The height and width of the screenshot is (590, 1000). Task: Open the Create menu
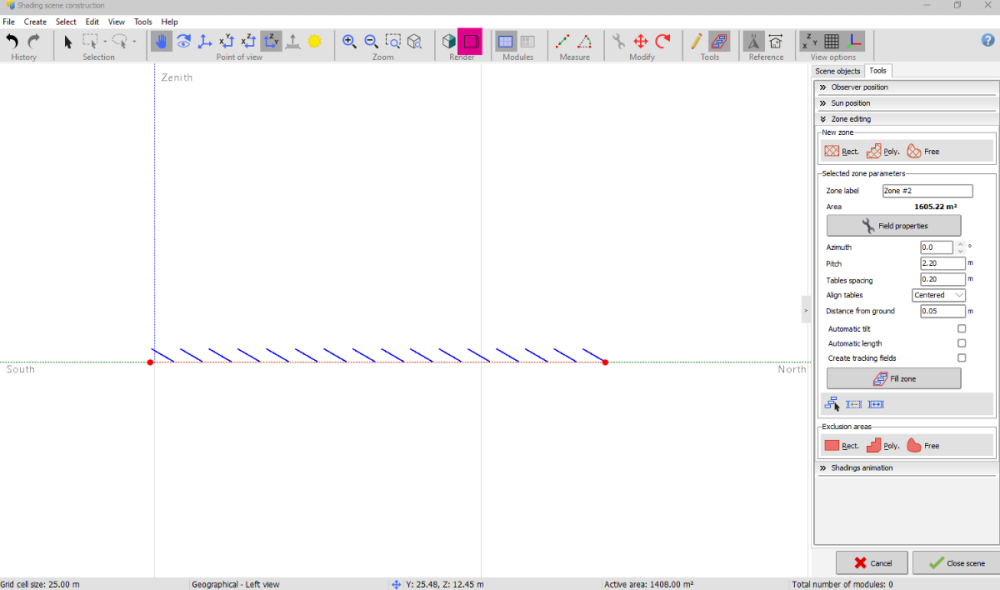35,21
